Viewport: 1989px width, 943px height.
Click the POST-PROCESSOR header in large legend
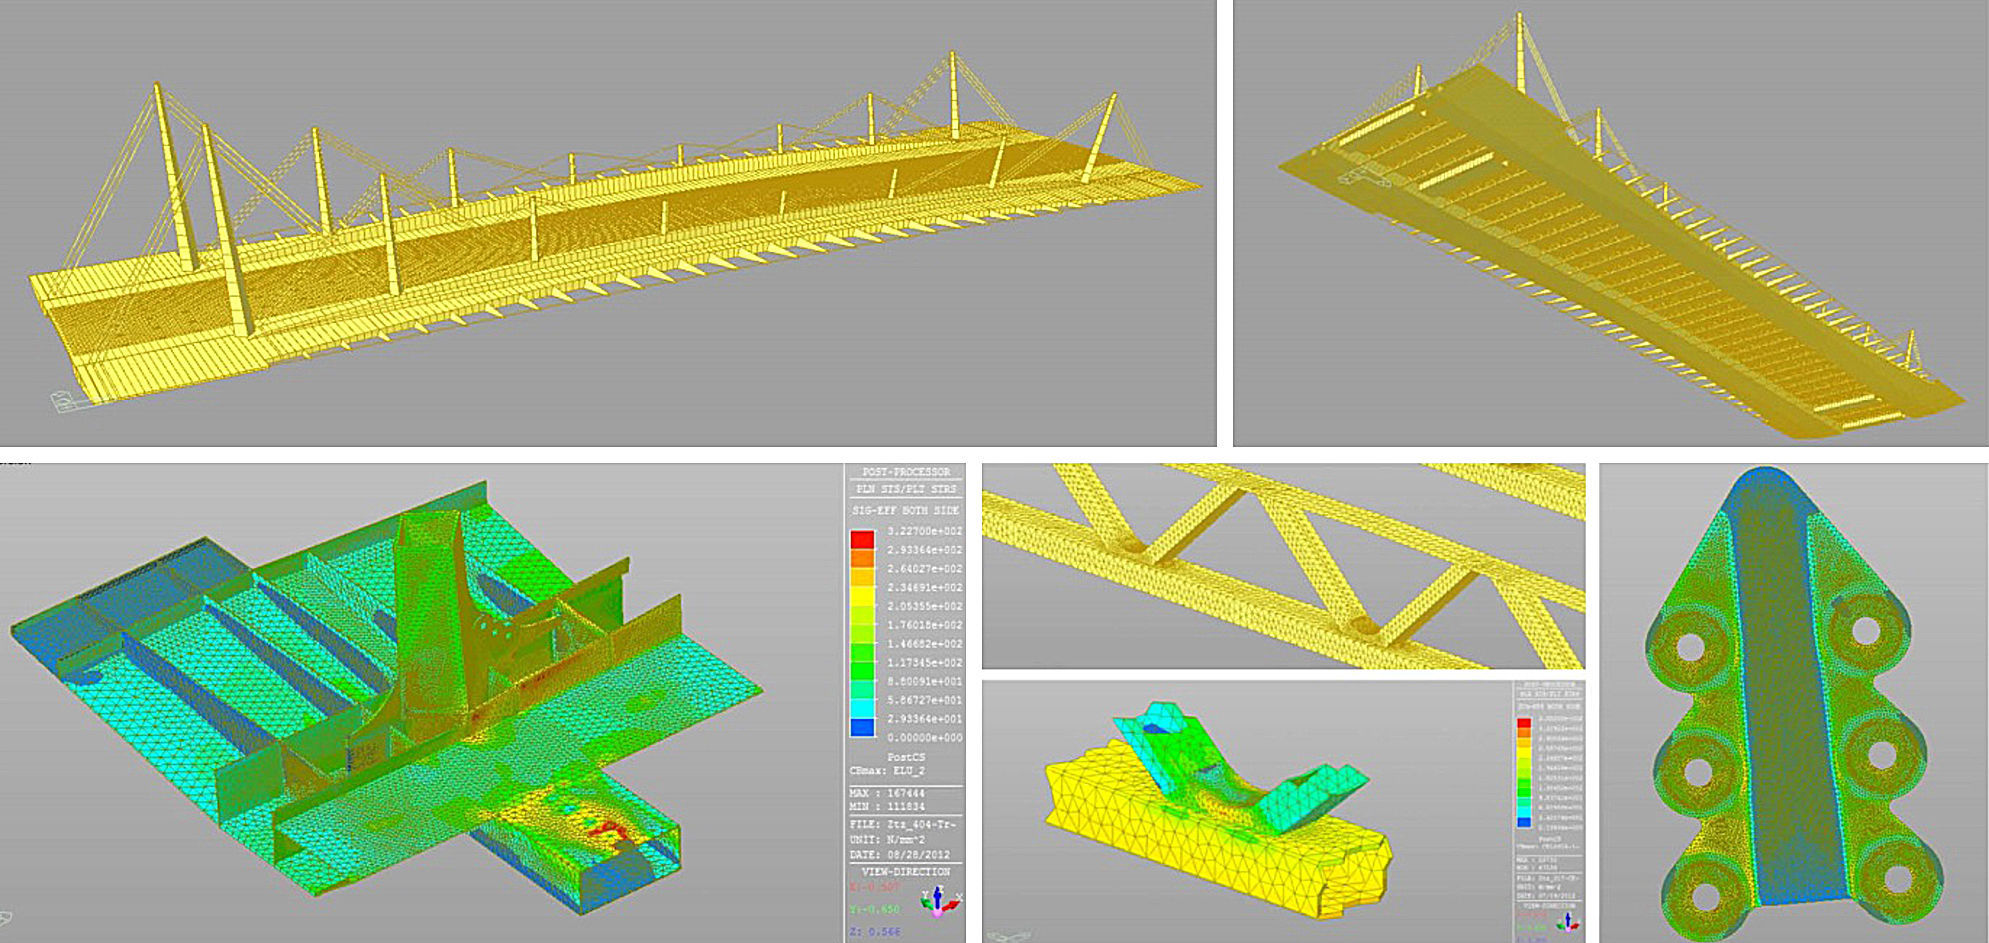tap(906, 471)
